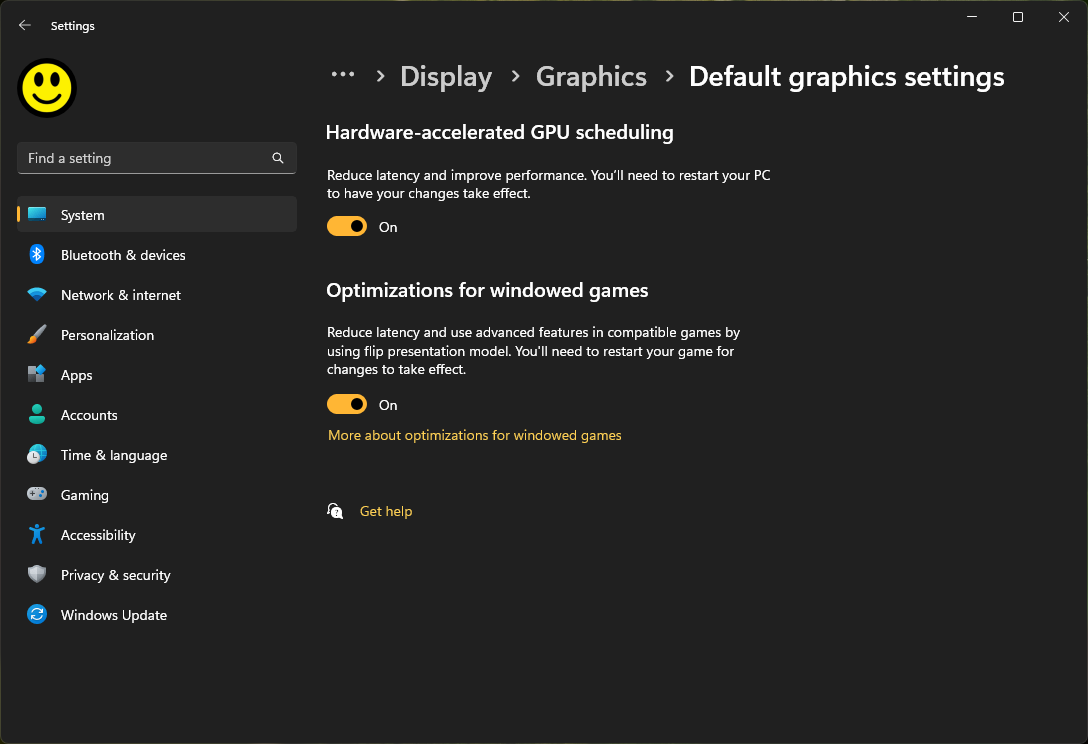Disable Hardware-accelerated GPU scheduling toggle
This screenshot has width=1088, height=744.
[x=347, y=227]
